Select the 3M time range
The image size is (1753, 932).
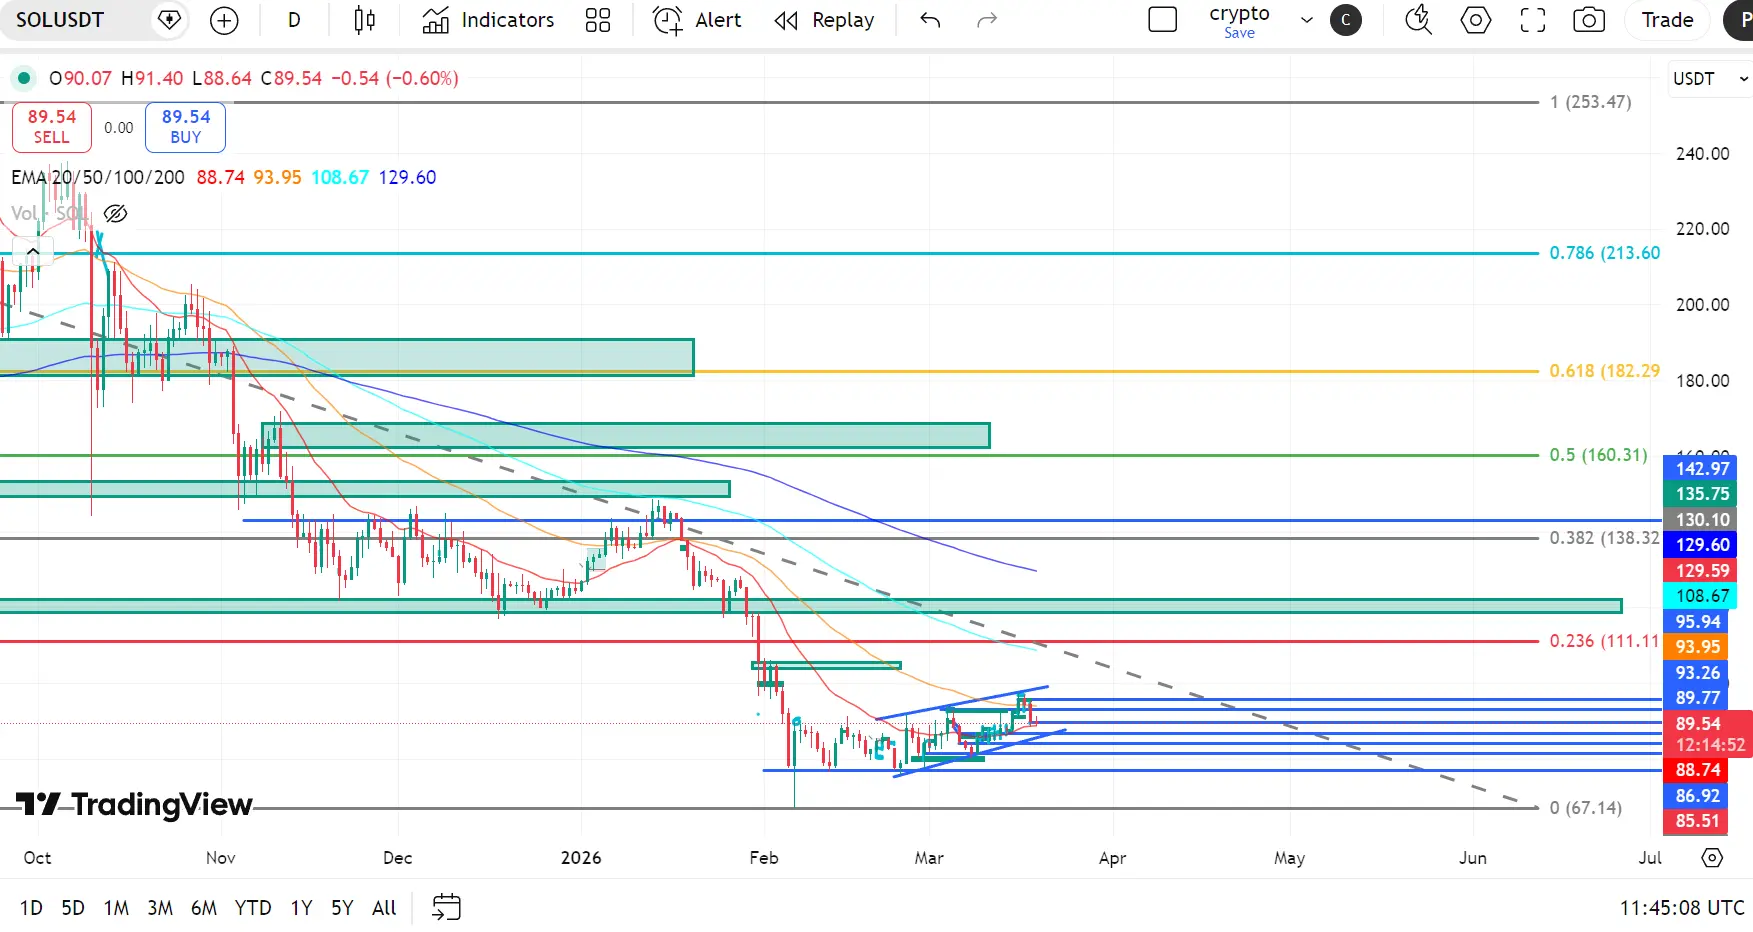point(160,908)
